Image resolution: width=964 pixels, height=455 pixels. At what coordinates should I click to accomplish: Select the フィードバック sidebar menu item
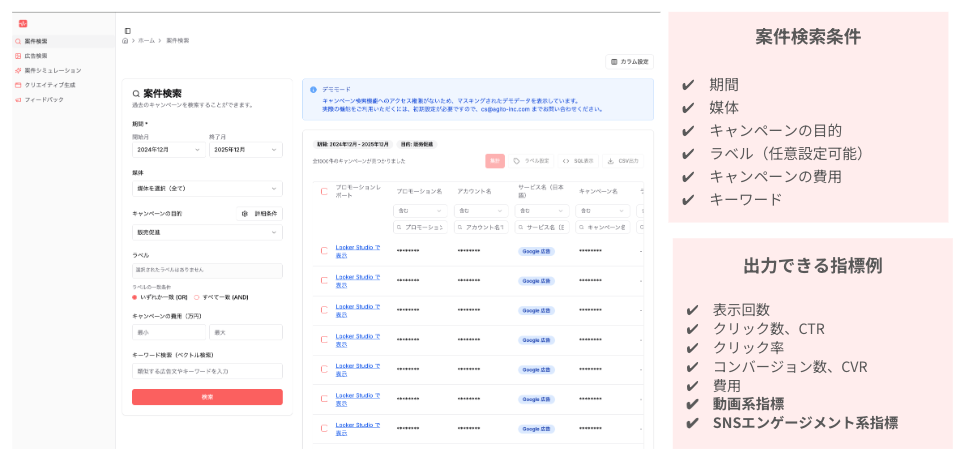point(64,100)
